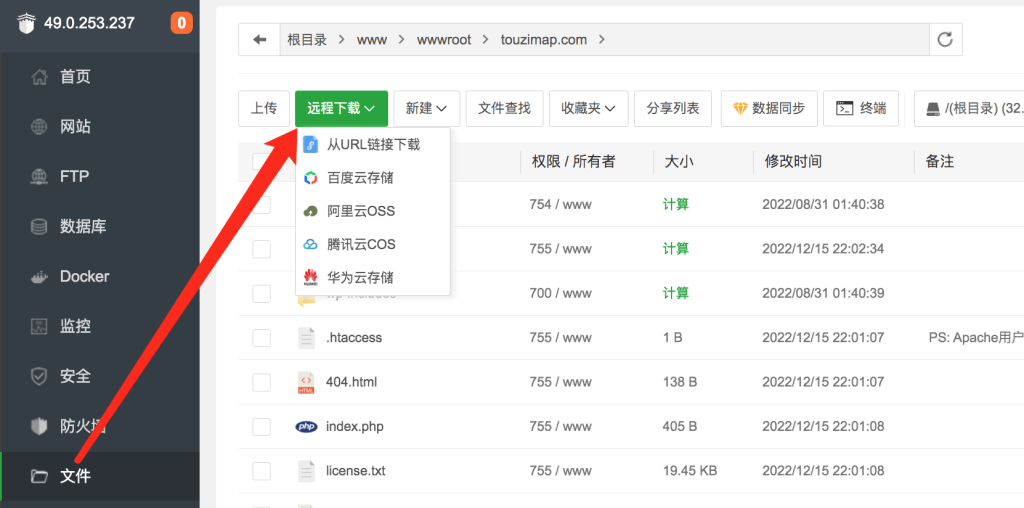Sort by the 修改时间 column header
The image size is (1024, 508).
click(x=793, y=161)
